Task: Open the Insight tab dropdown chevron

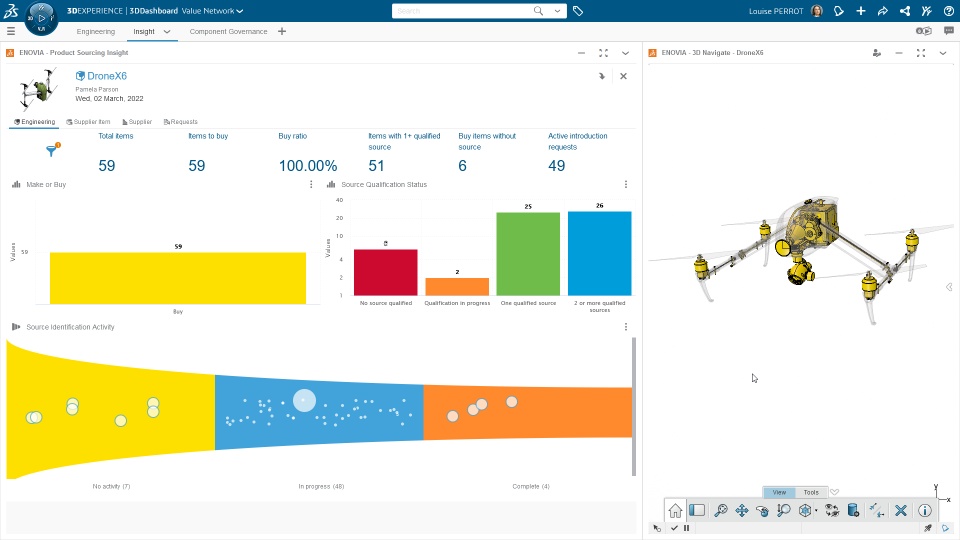Action: tap(167, 31)
